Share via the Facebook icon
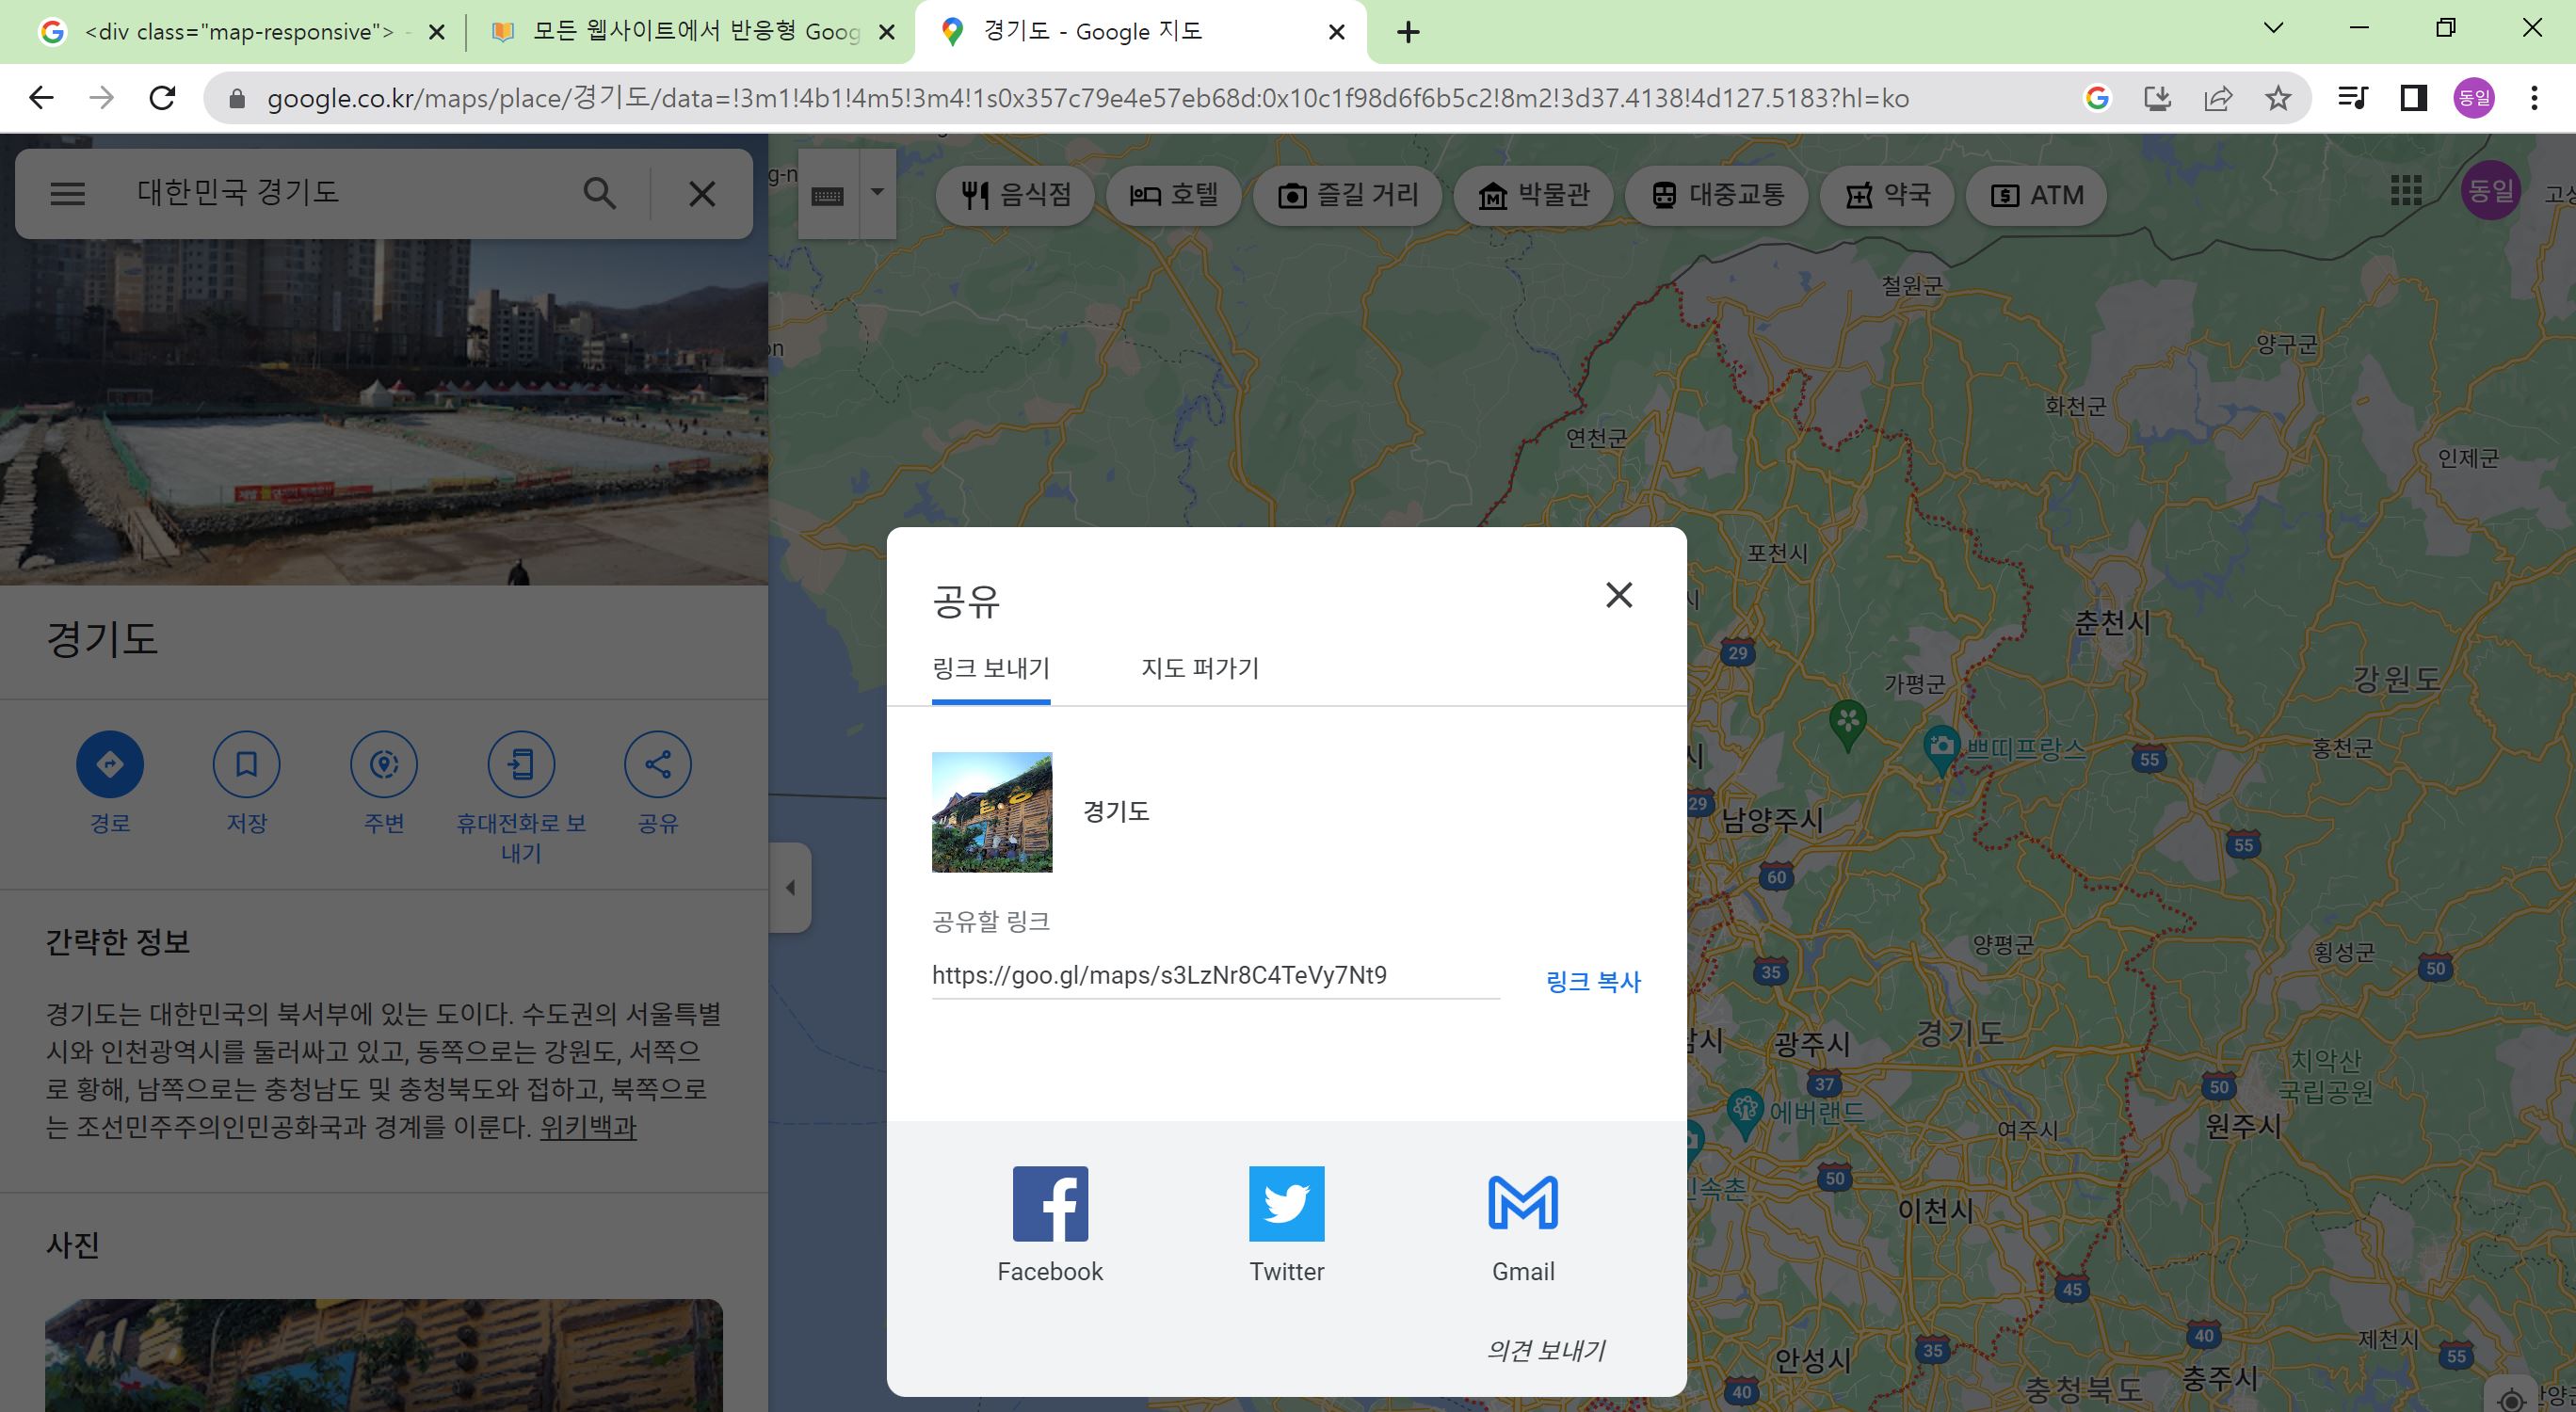This screenshot has height=1412, width=2576. (x=1049, y=1203)
